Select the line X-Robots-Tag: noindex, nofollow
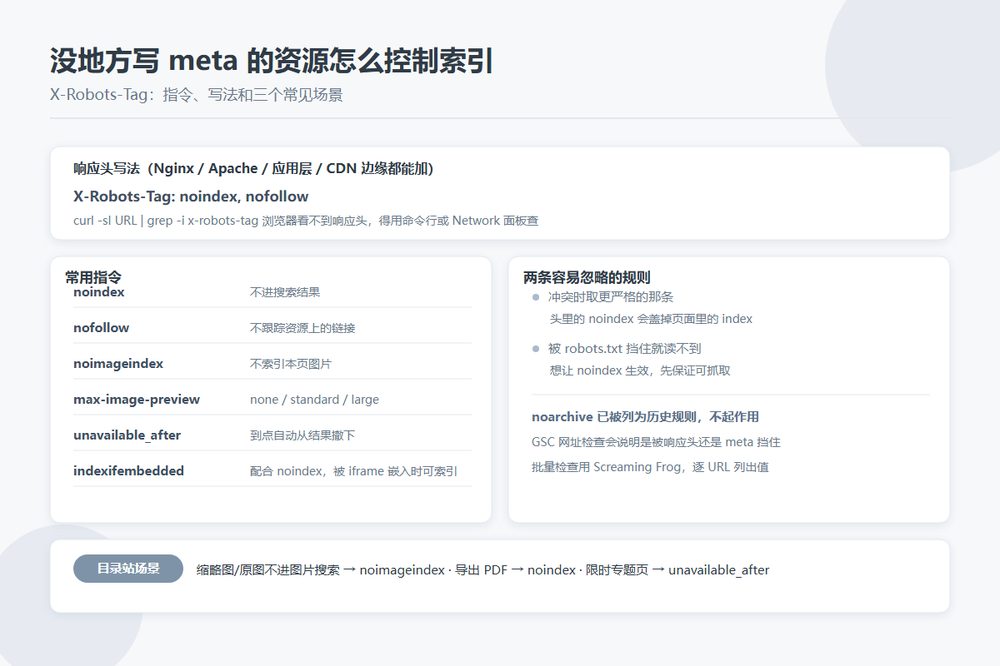 [x=191, y=196]
